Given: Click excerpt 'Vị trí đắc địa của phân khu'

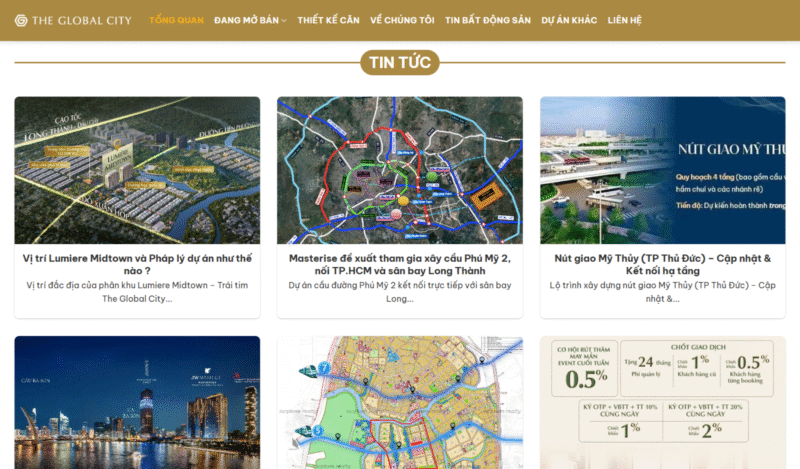Looking at the screenshot, I should click(x=137, y=291).
